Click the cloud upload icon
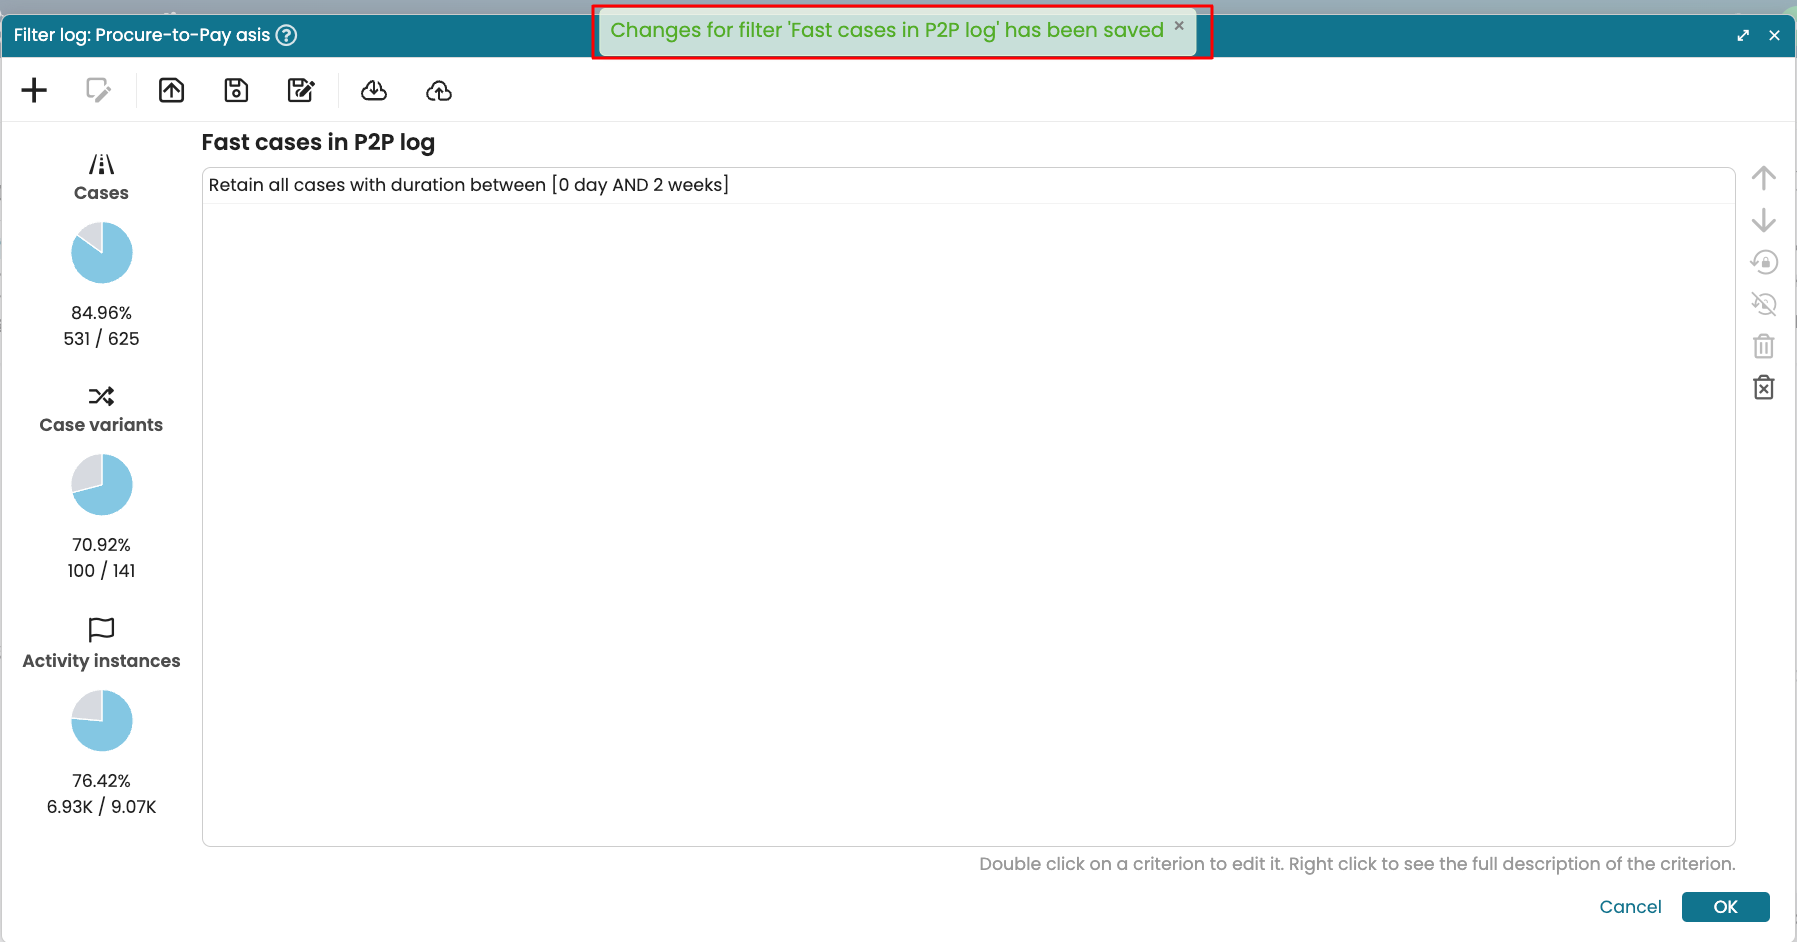 439,91
